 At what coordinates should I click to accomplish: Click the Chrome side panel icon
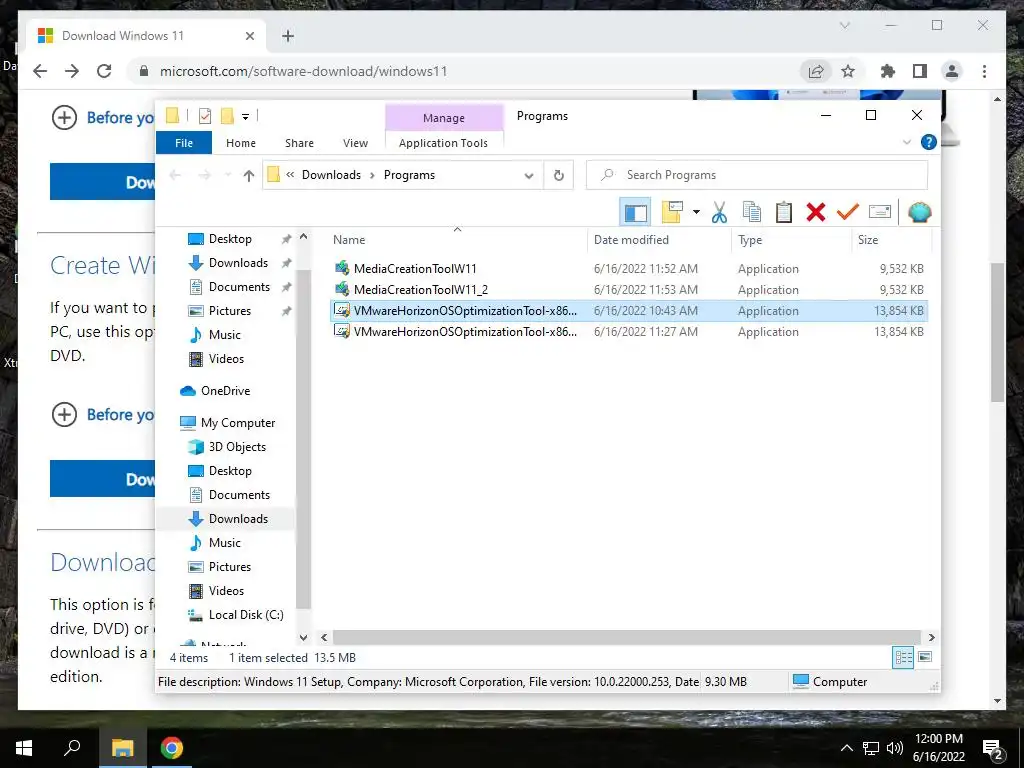(x=920, y=71)
